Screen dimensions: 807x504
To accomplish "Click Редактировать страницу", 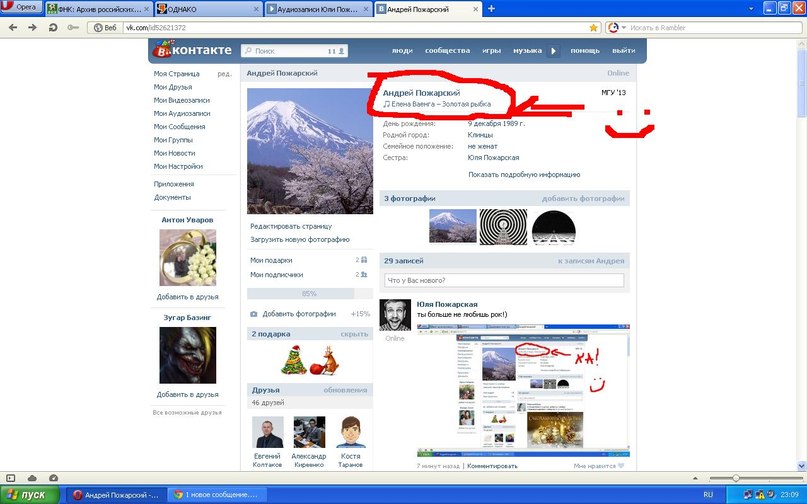I will click(x=291, y=226).
